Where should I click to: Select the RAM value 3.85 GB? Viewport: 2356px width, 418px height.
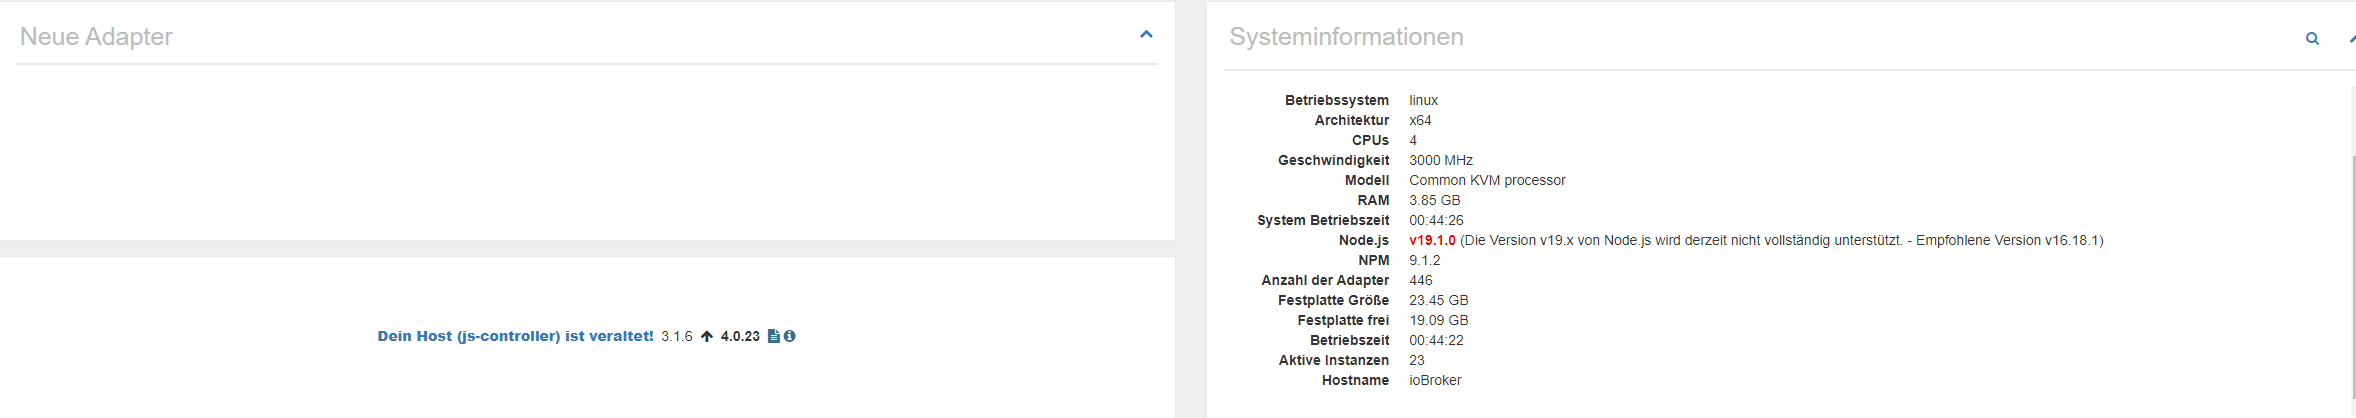pyautogui.click(x=1434, y=200)
